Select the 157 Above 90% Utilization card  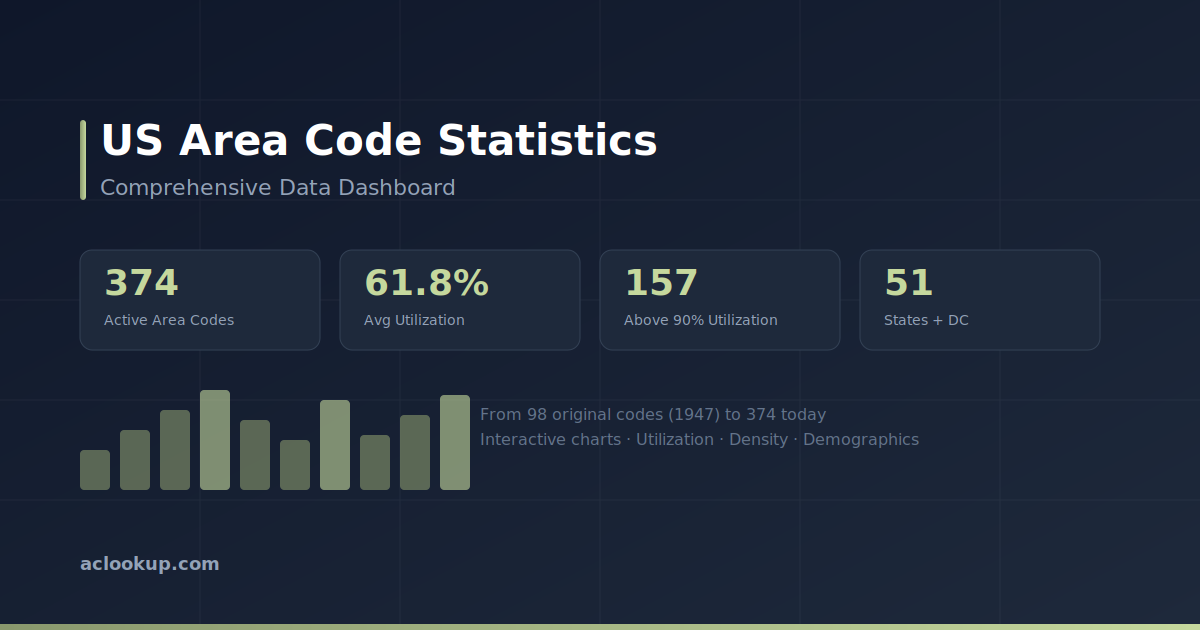(x=720, y=300)
